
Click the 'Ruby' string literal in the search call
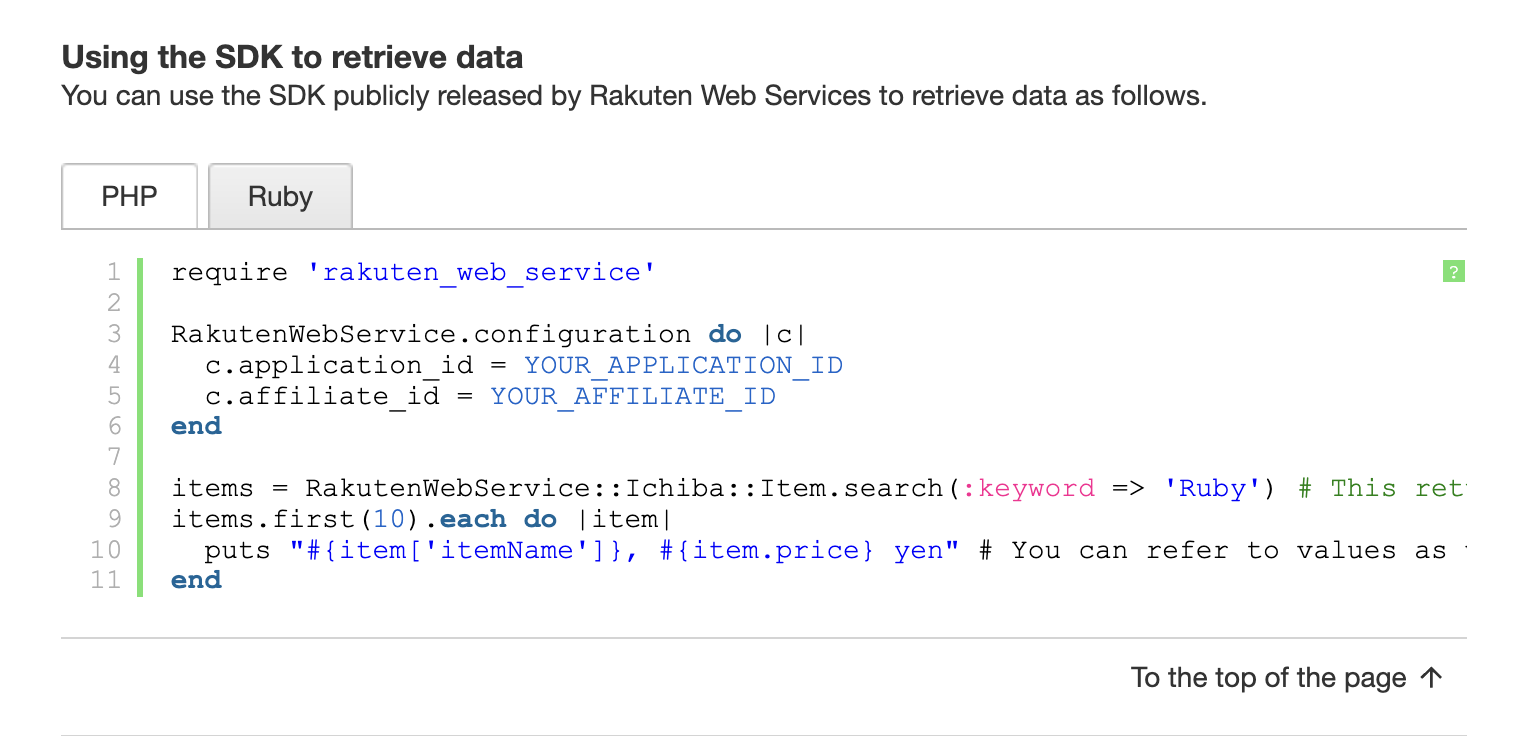(1212, 488)
